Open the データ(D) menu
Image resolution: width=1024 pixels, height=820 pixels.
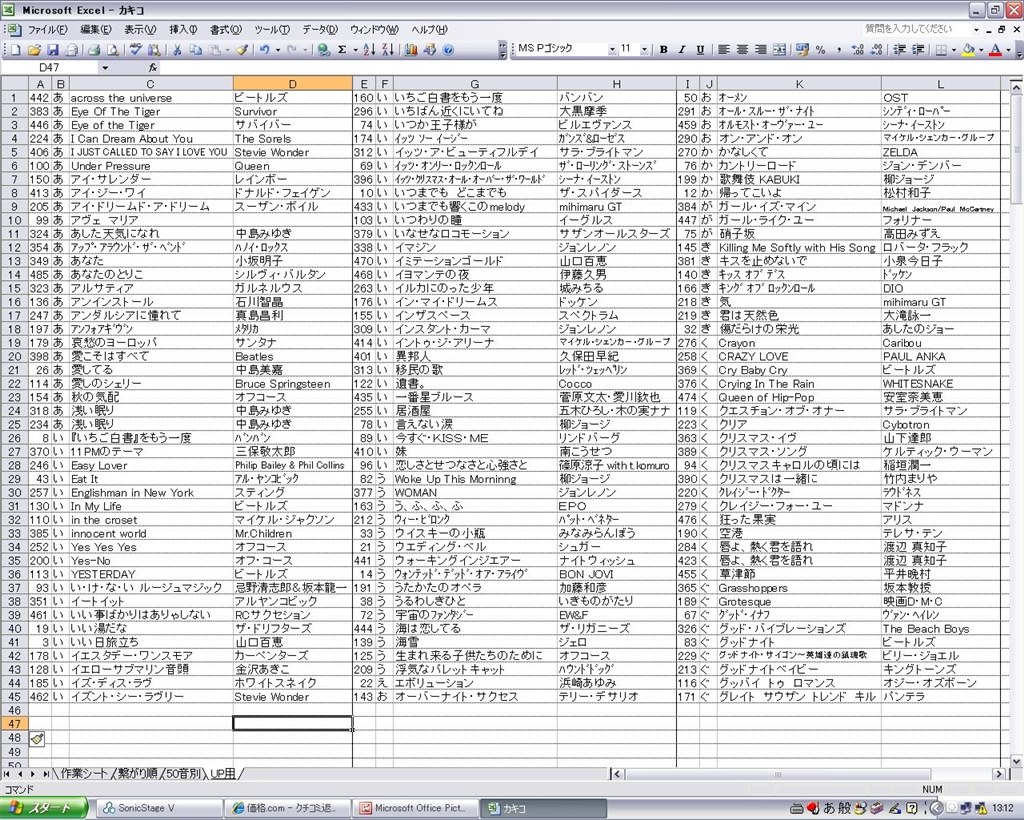click(x=320, y=29)
